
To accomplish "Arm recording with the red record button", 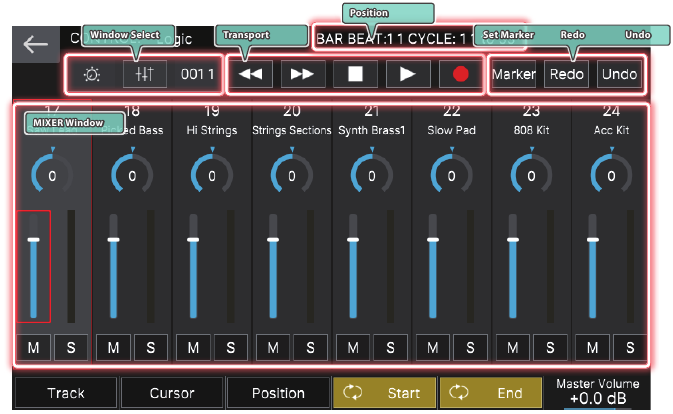I will (x=460, y=74).
